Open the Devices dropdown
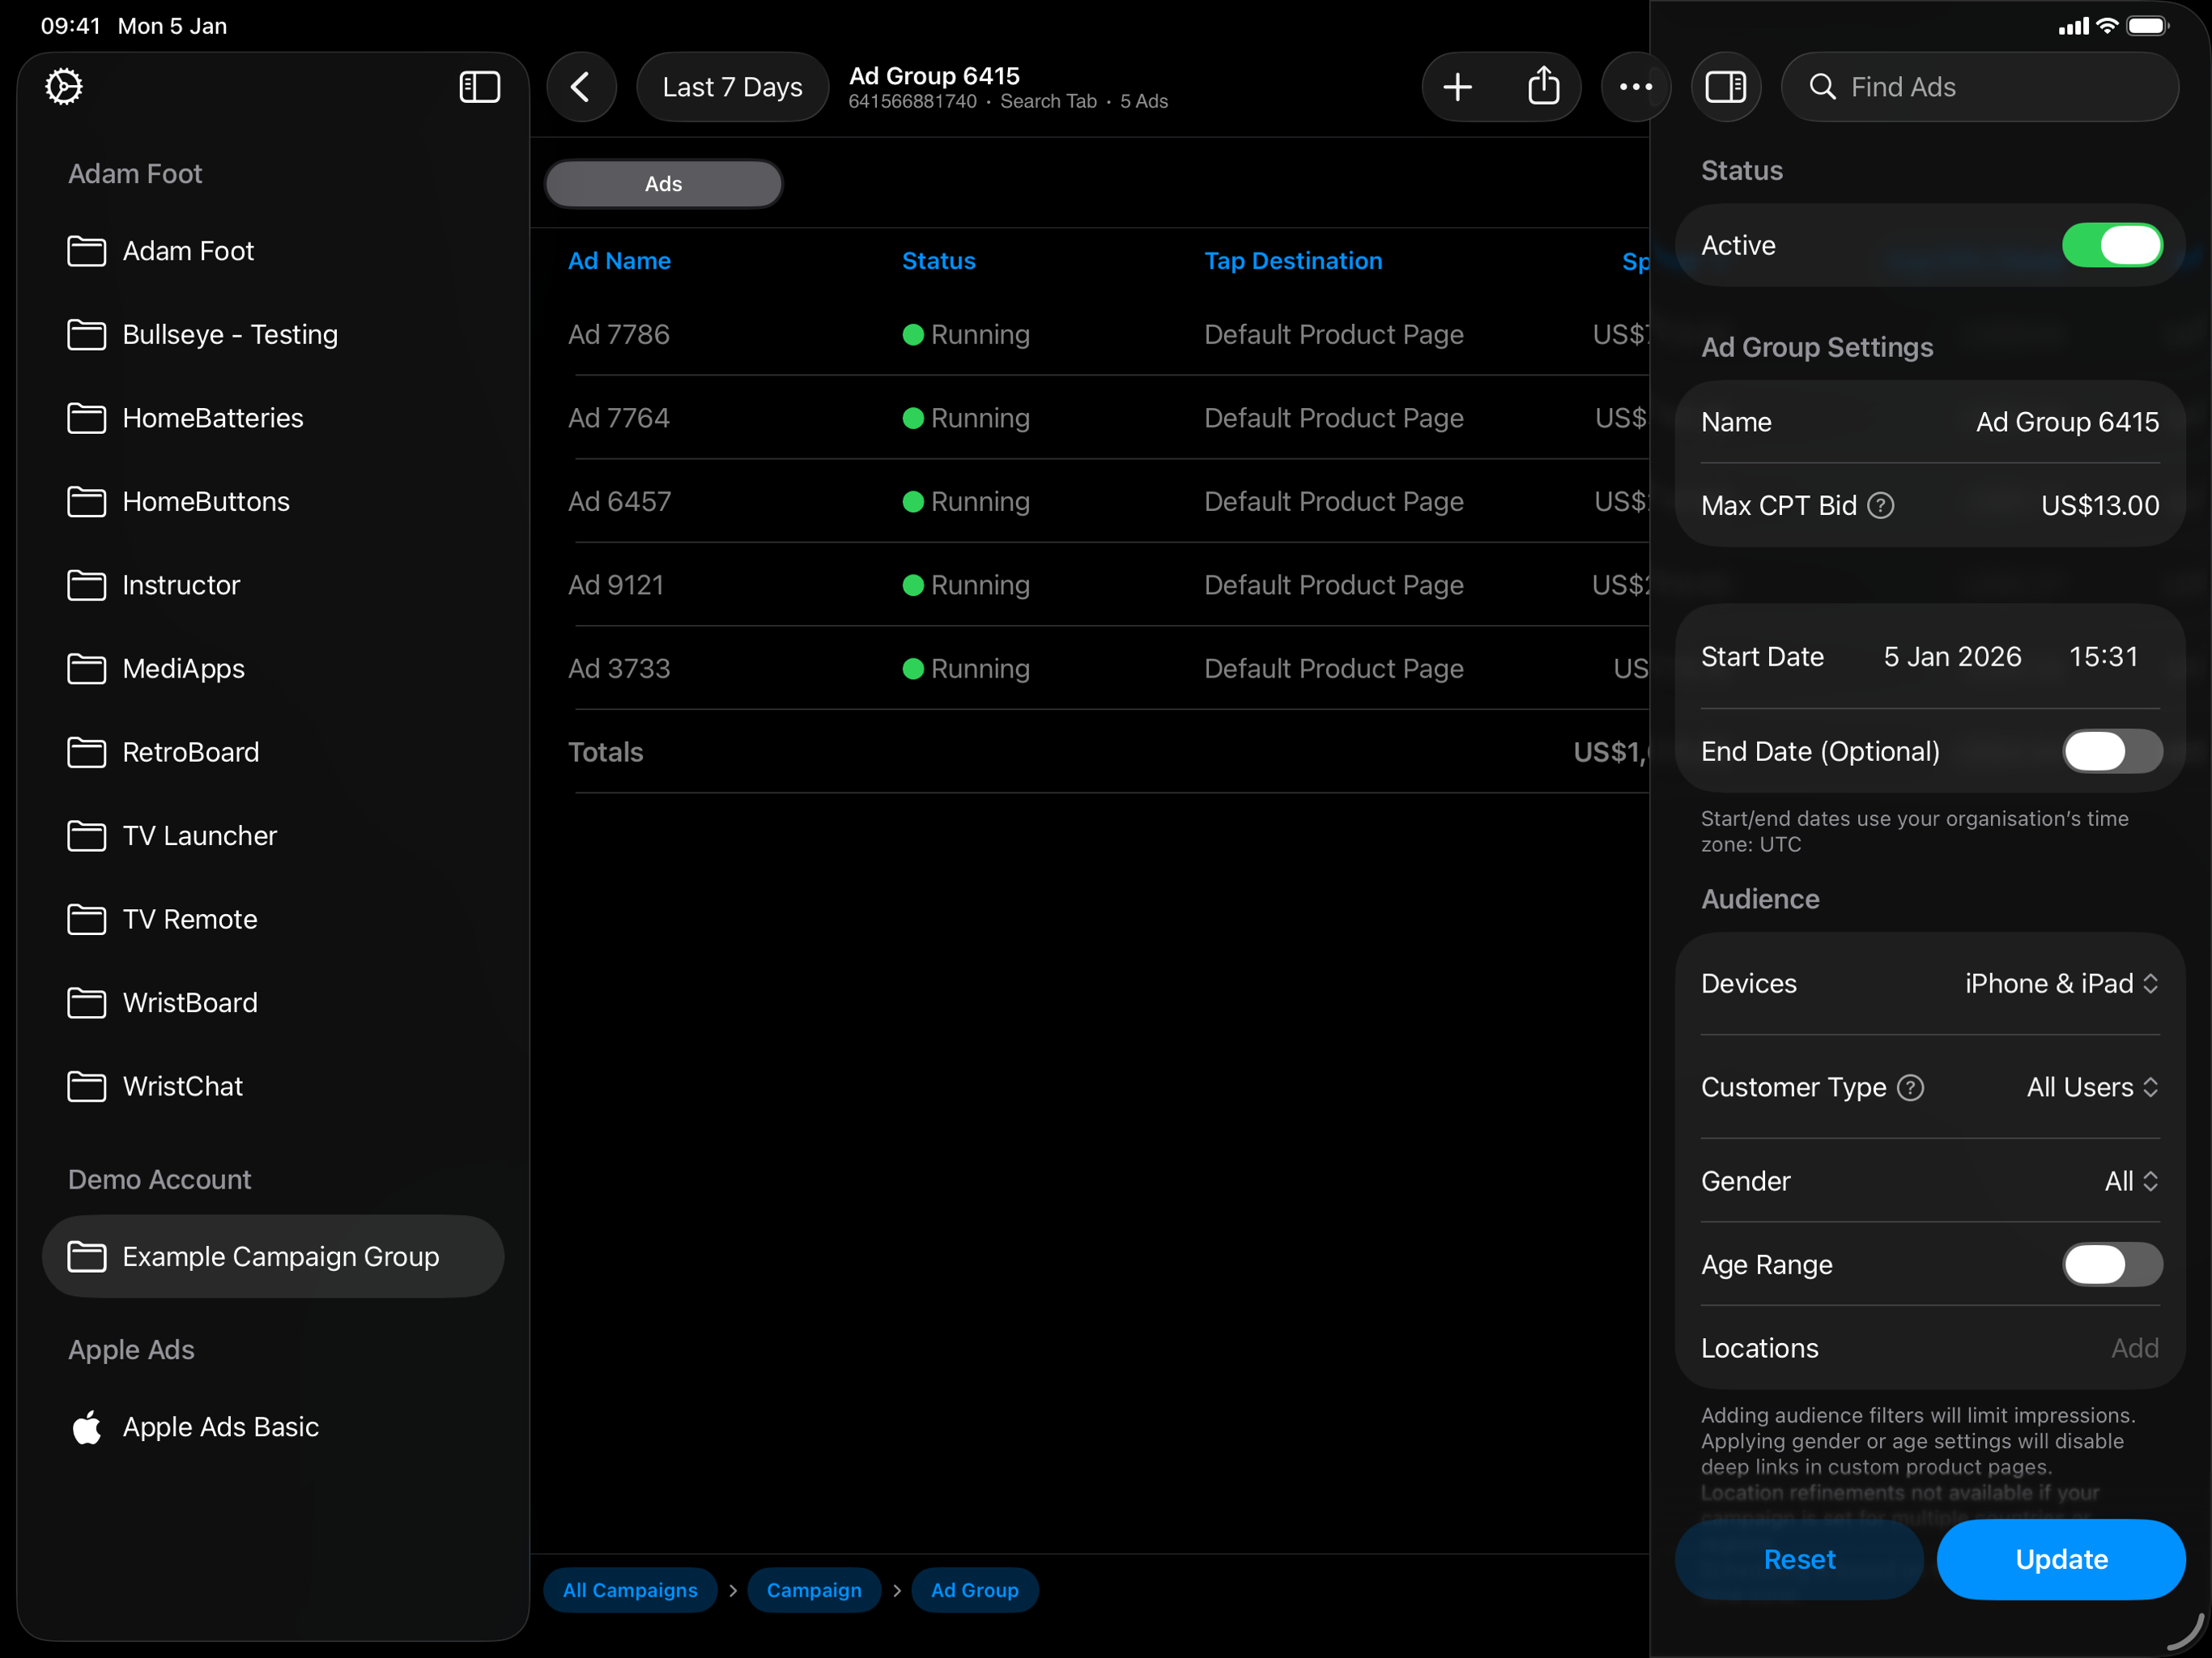This screenshot has height=1658, width=2212. (2060, 984)
